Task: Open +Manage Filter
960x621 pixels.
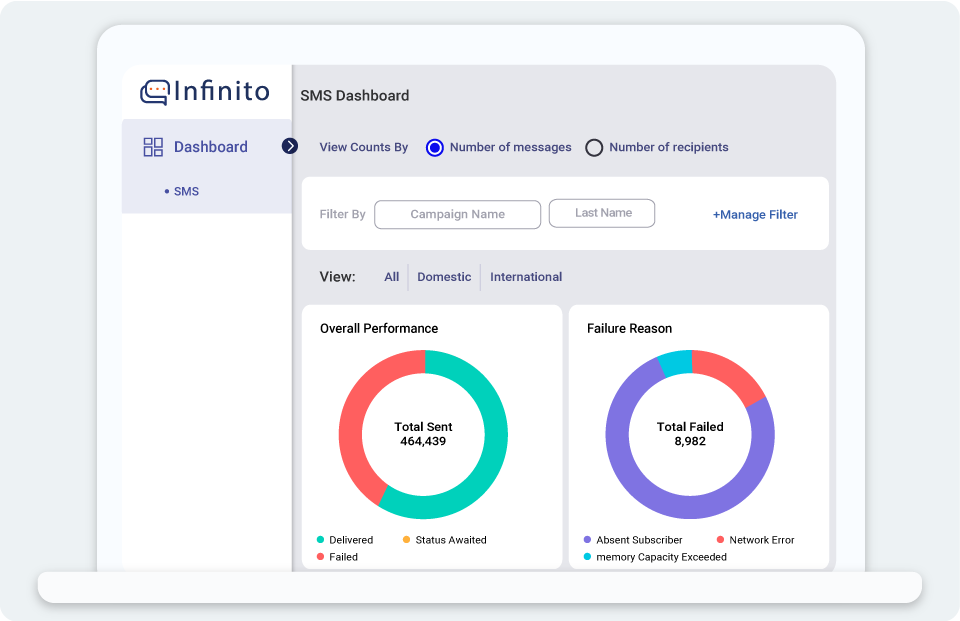Action: click(755, 214)
